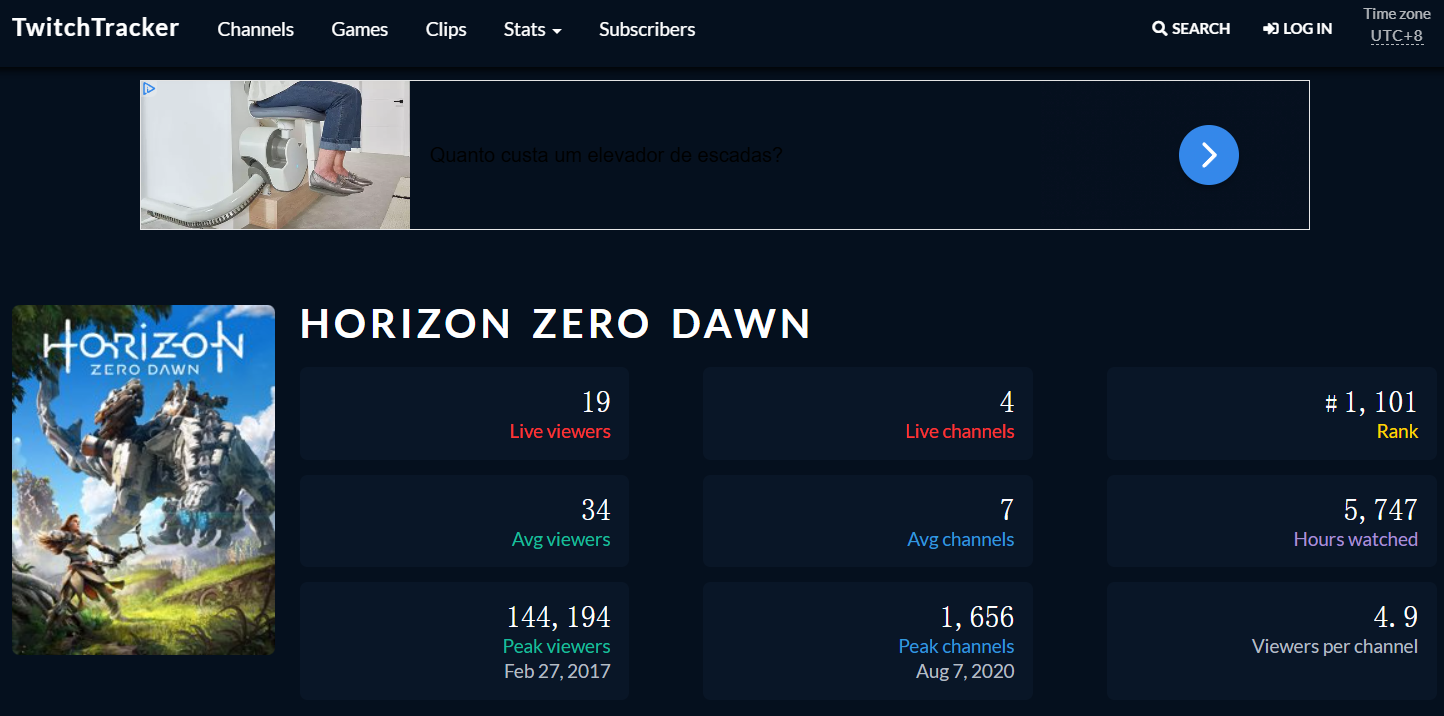
Task: Open the Clips page
Action: coord(446,30)
